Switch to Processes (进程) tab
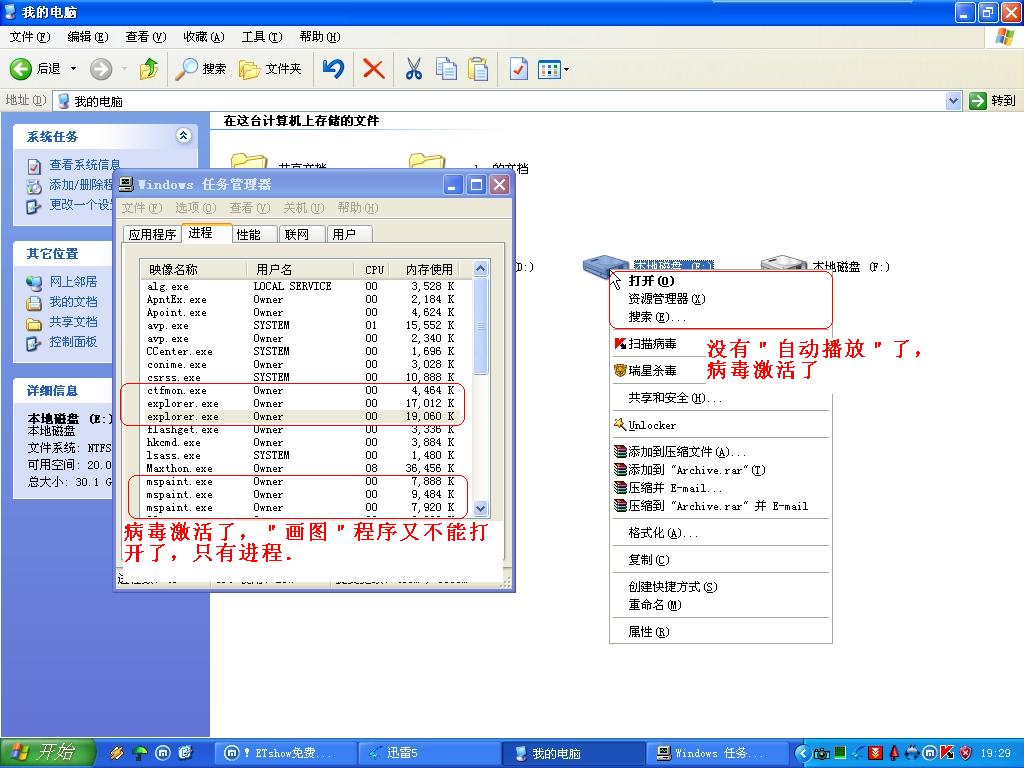1024x768 pixels. (x=206, y=232)
